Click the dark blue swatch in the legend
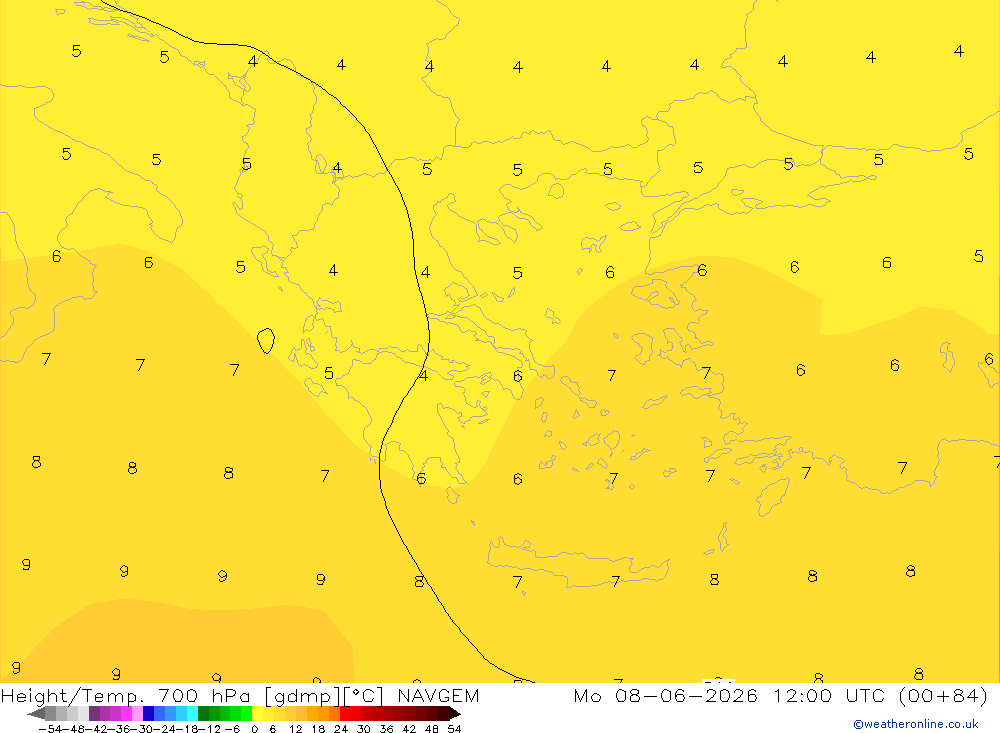The height and width of the screenshot is (733, 1000). [149, 714]
